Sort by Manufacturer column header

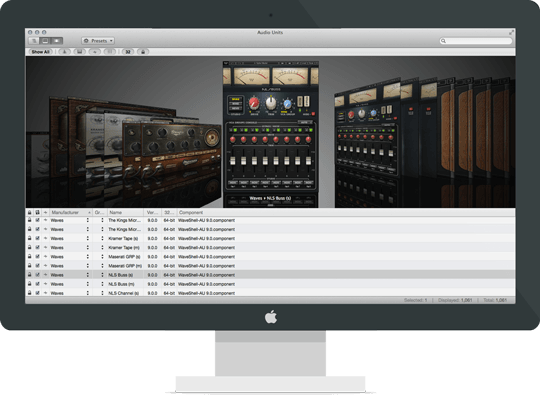pyautogui.click(x=71, y=212)
